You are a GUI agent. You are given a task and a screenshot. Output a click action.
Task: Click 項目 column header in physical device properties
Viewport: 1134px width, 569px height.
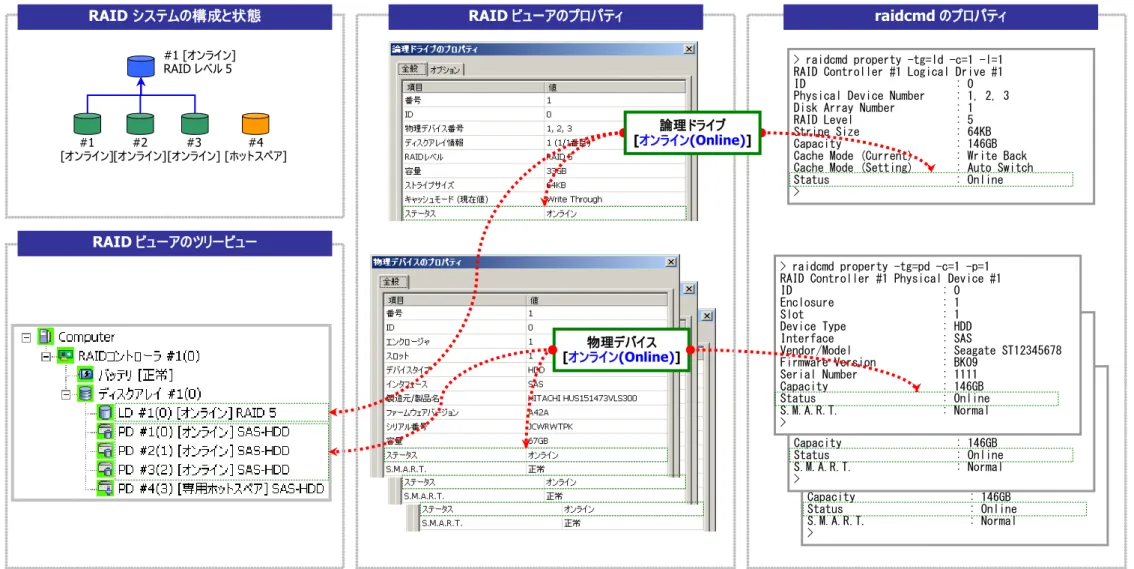point(455,299)
